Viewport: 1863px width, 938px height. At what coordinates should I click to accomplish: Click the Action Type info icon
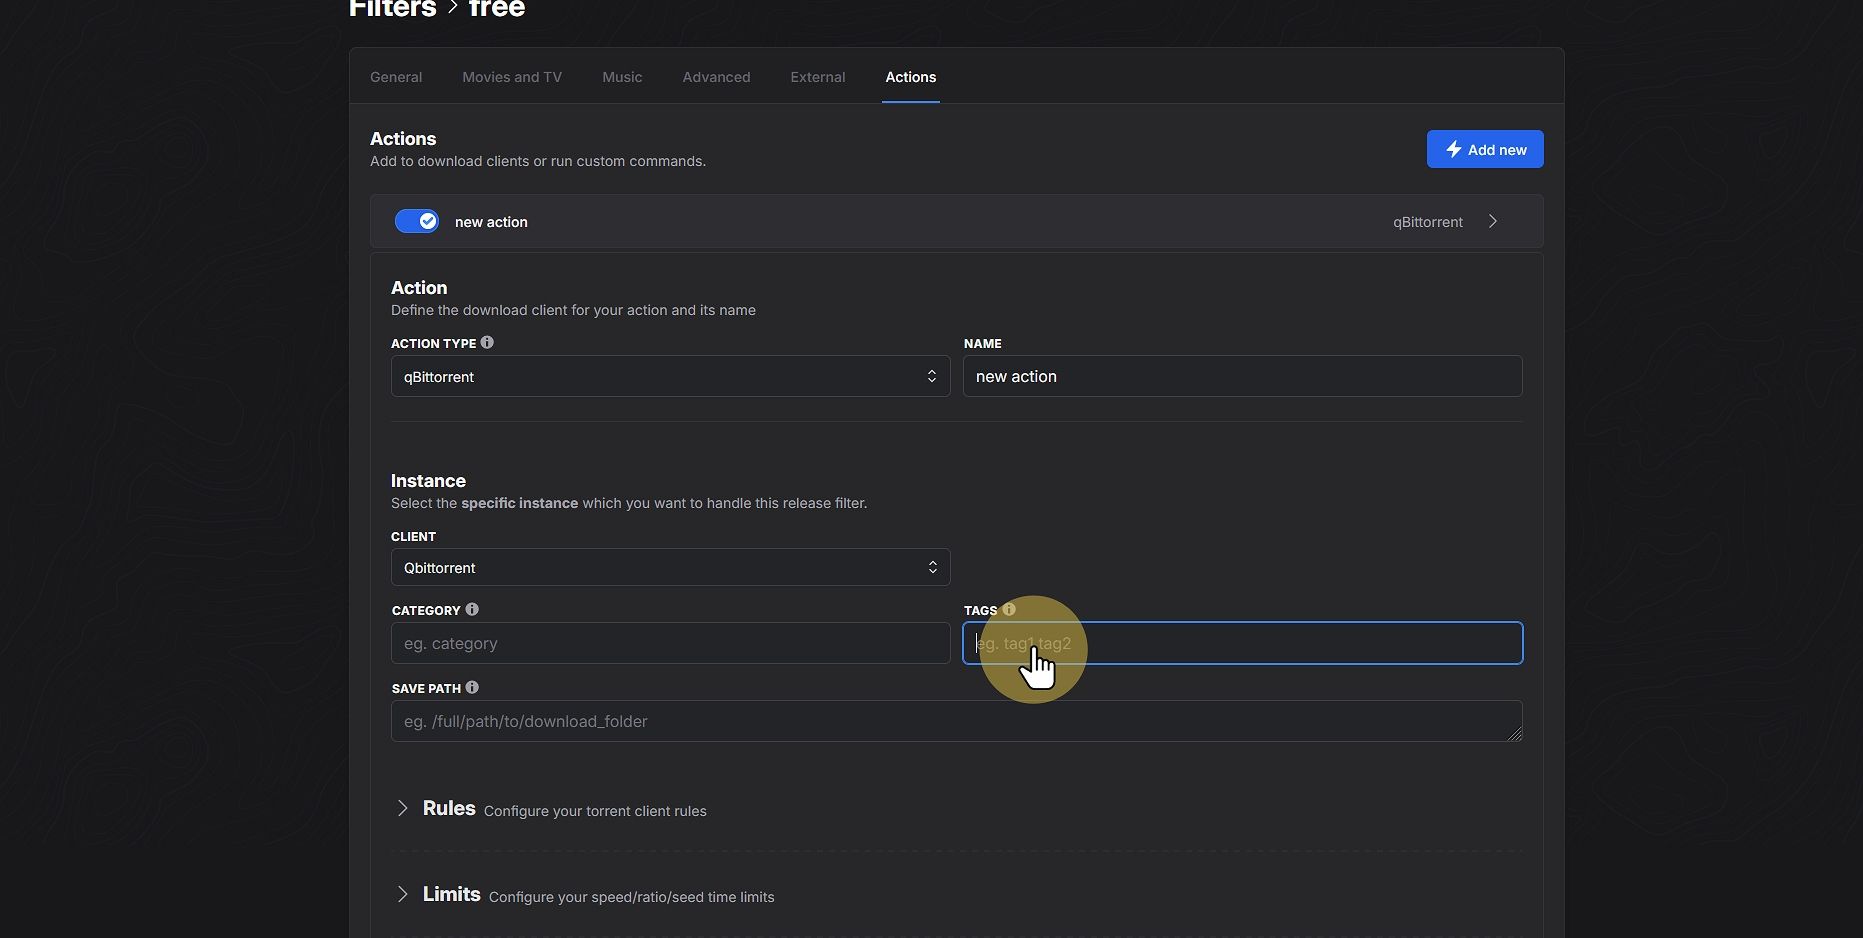(x=487, y=342)
